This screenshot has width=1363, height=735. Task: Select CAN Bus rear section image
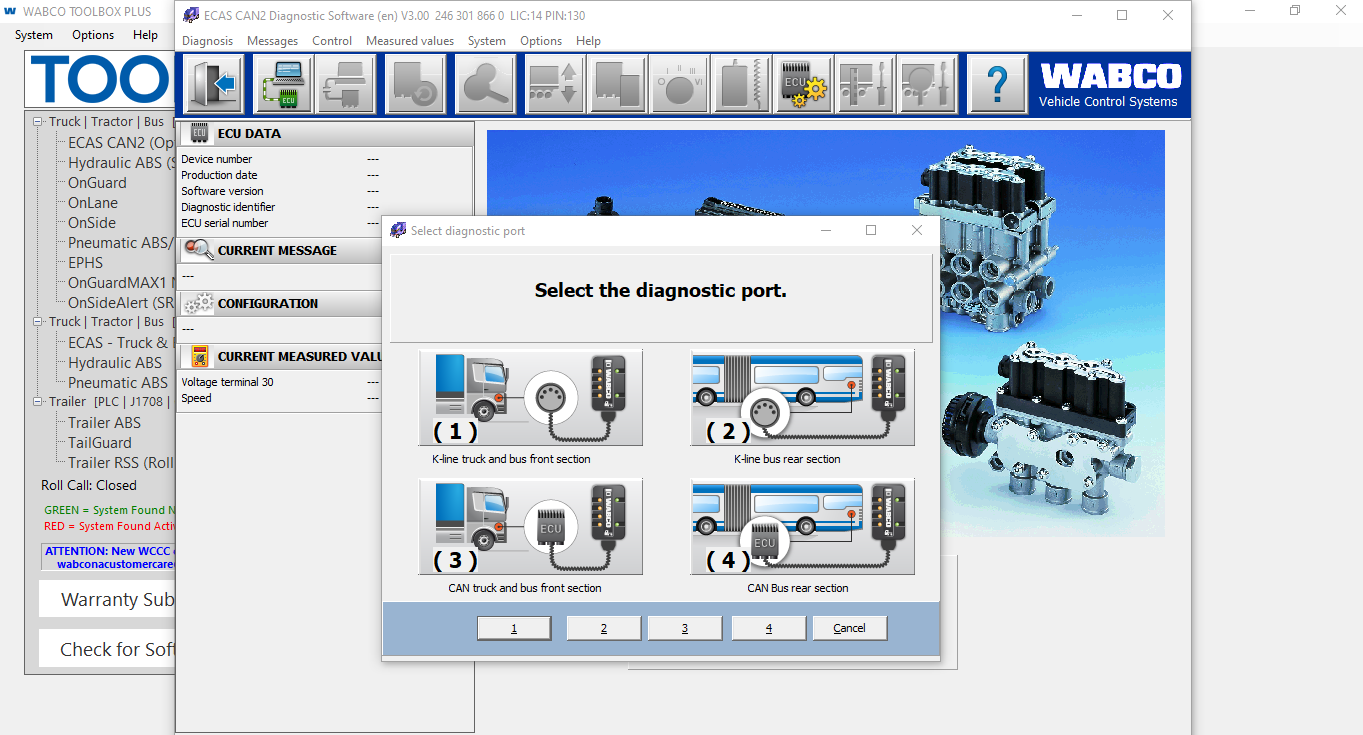point(803,526)
